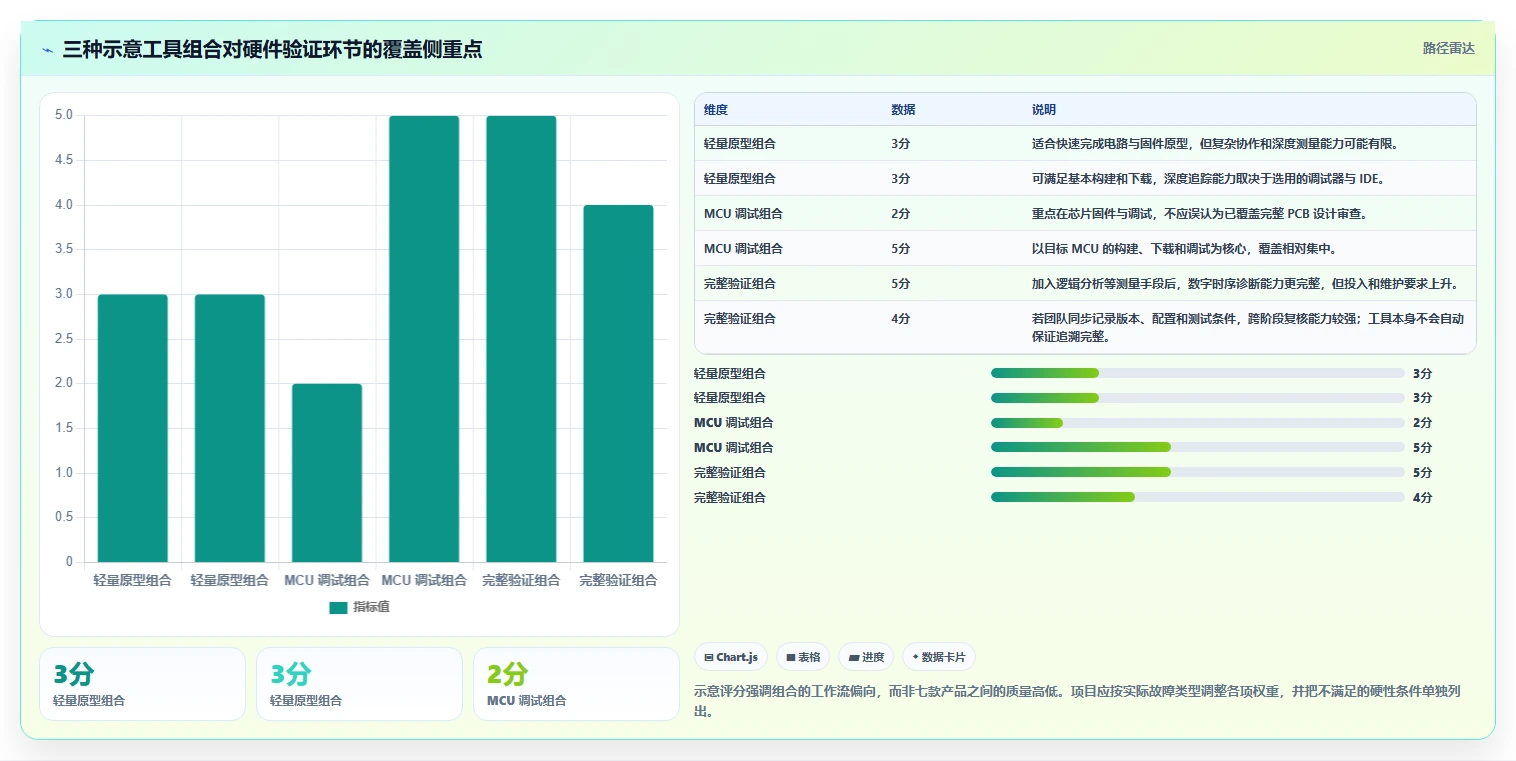Screen dimensions: 1516x761
Task: Click the 数据 column header in the table
Action: 903,110
